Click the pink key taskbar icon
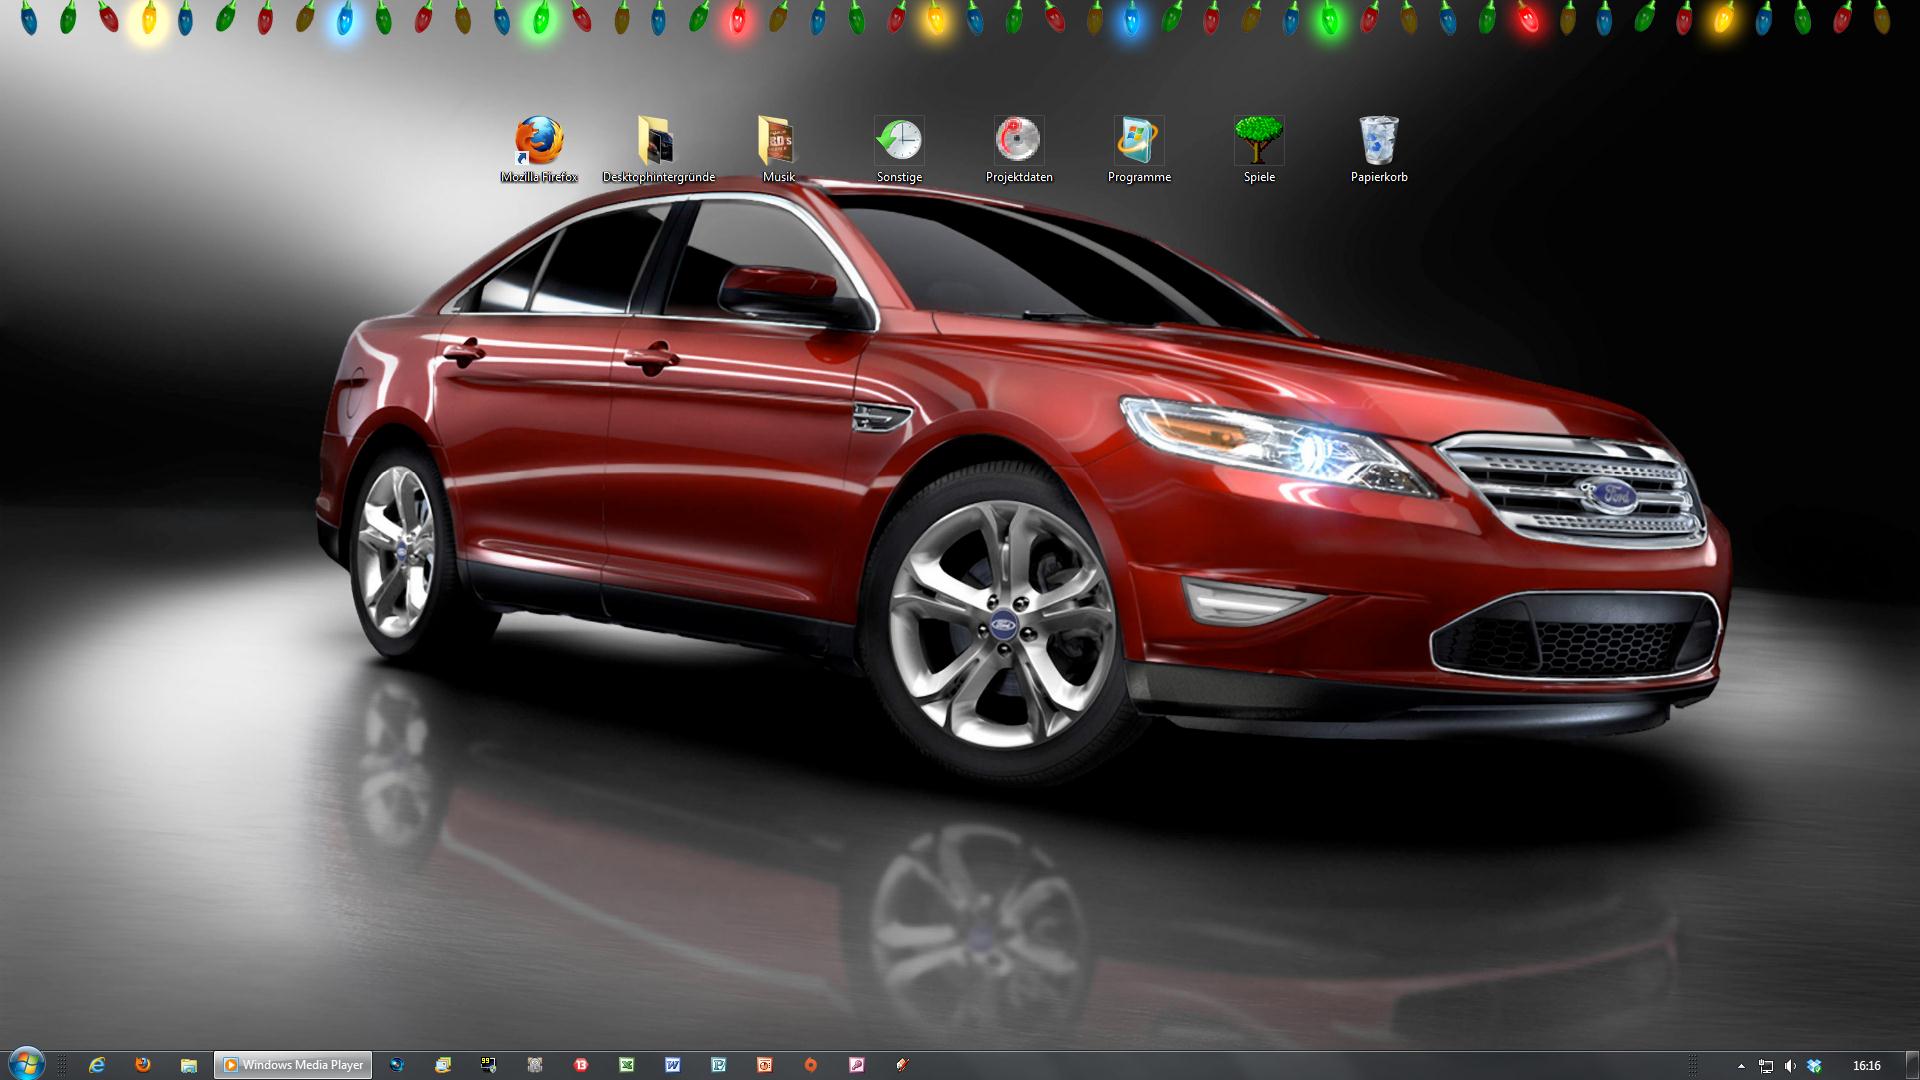 [857, 1065]
